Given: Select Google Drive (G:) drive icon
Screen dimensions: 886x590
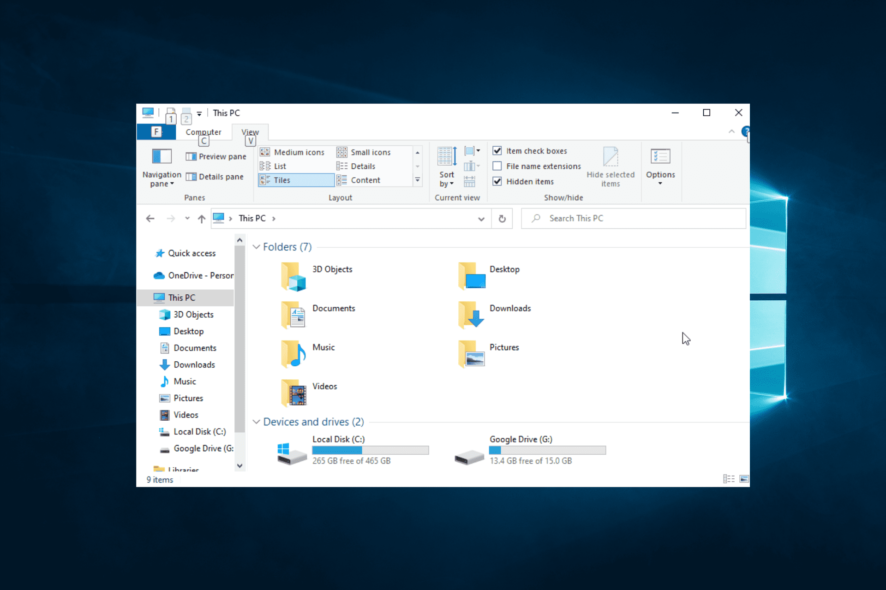Looking at the screenshot, I should pos(469,457).
